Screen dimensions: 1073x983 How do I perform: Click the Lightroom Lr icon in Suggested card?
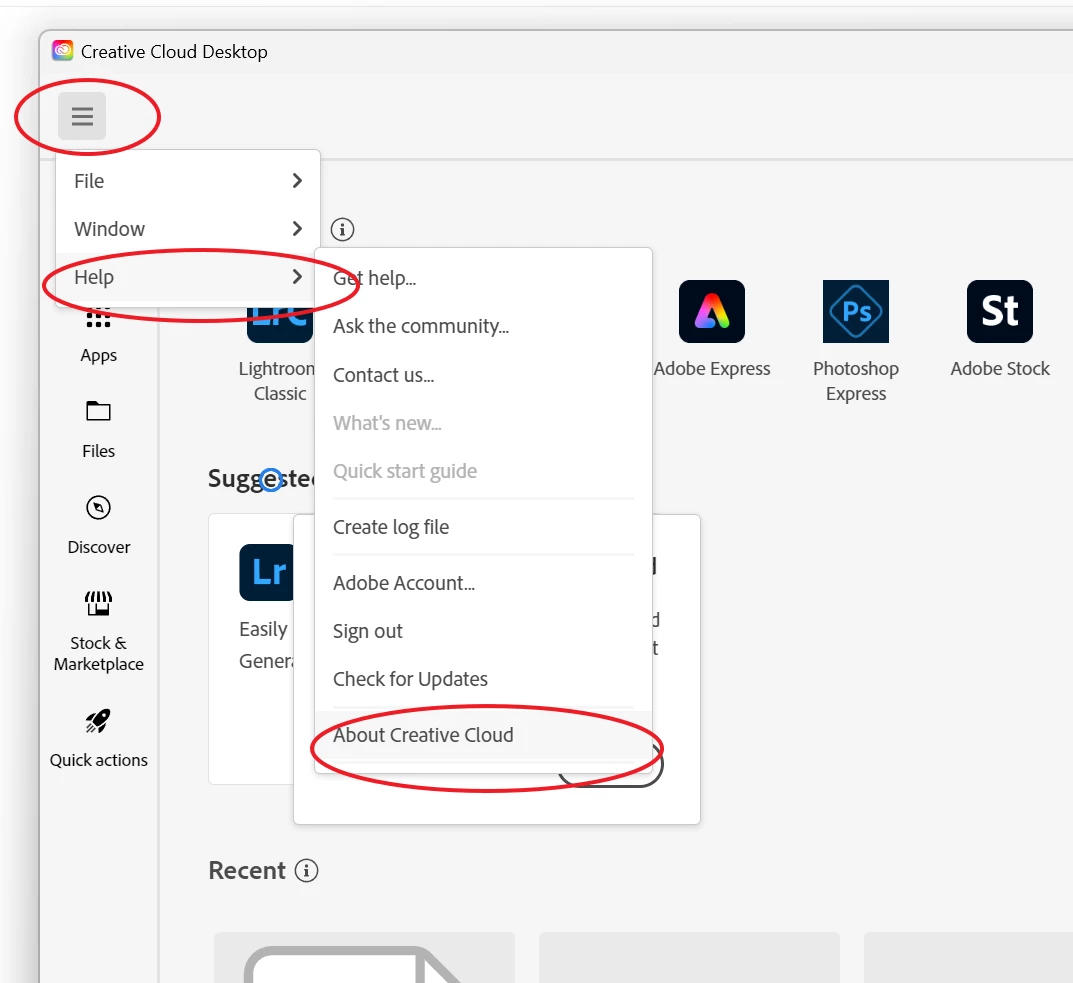pyautogui.click(x=267, y=572)
